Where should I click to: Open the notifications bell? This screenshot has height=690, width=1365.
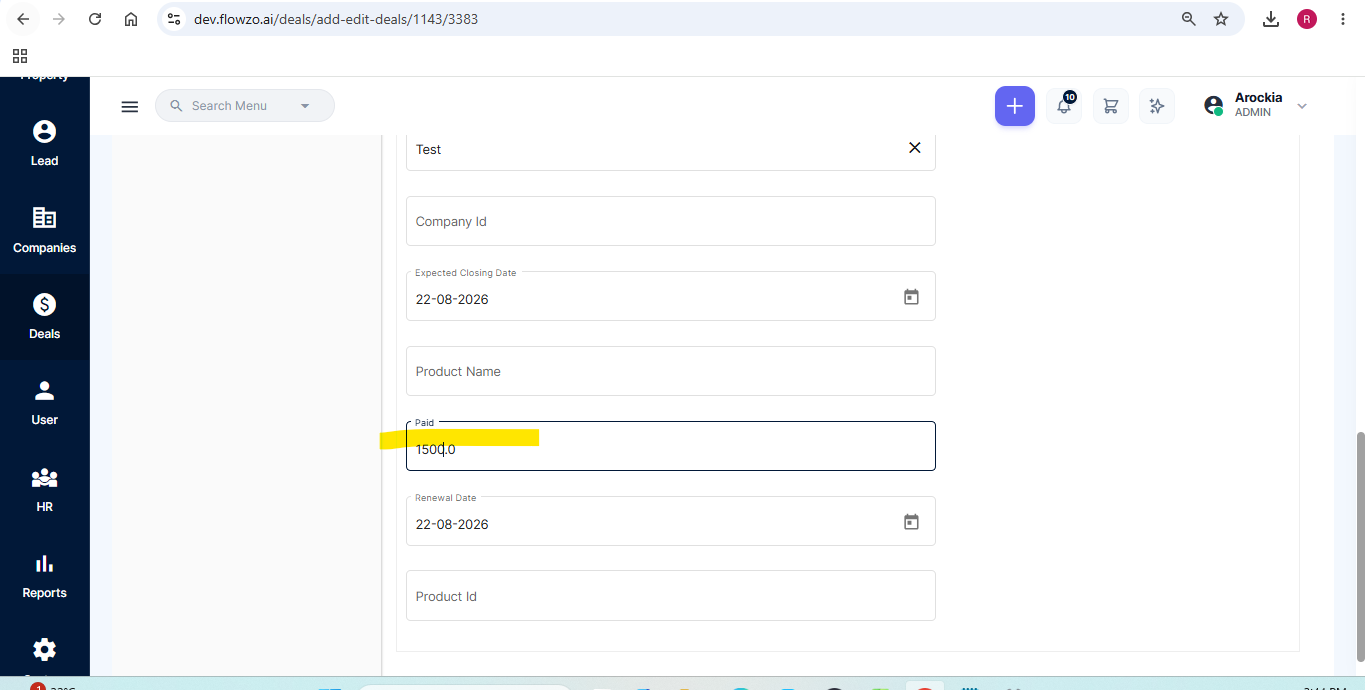coord(1064,106)
